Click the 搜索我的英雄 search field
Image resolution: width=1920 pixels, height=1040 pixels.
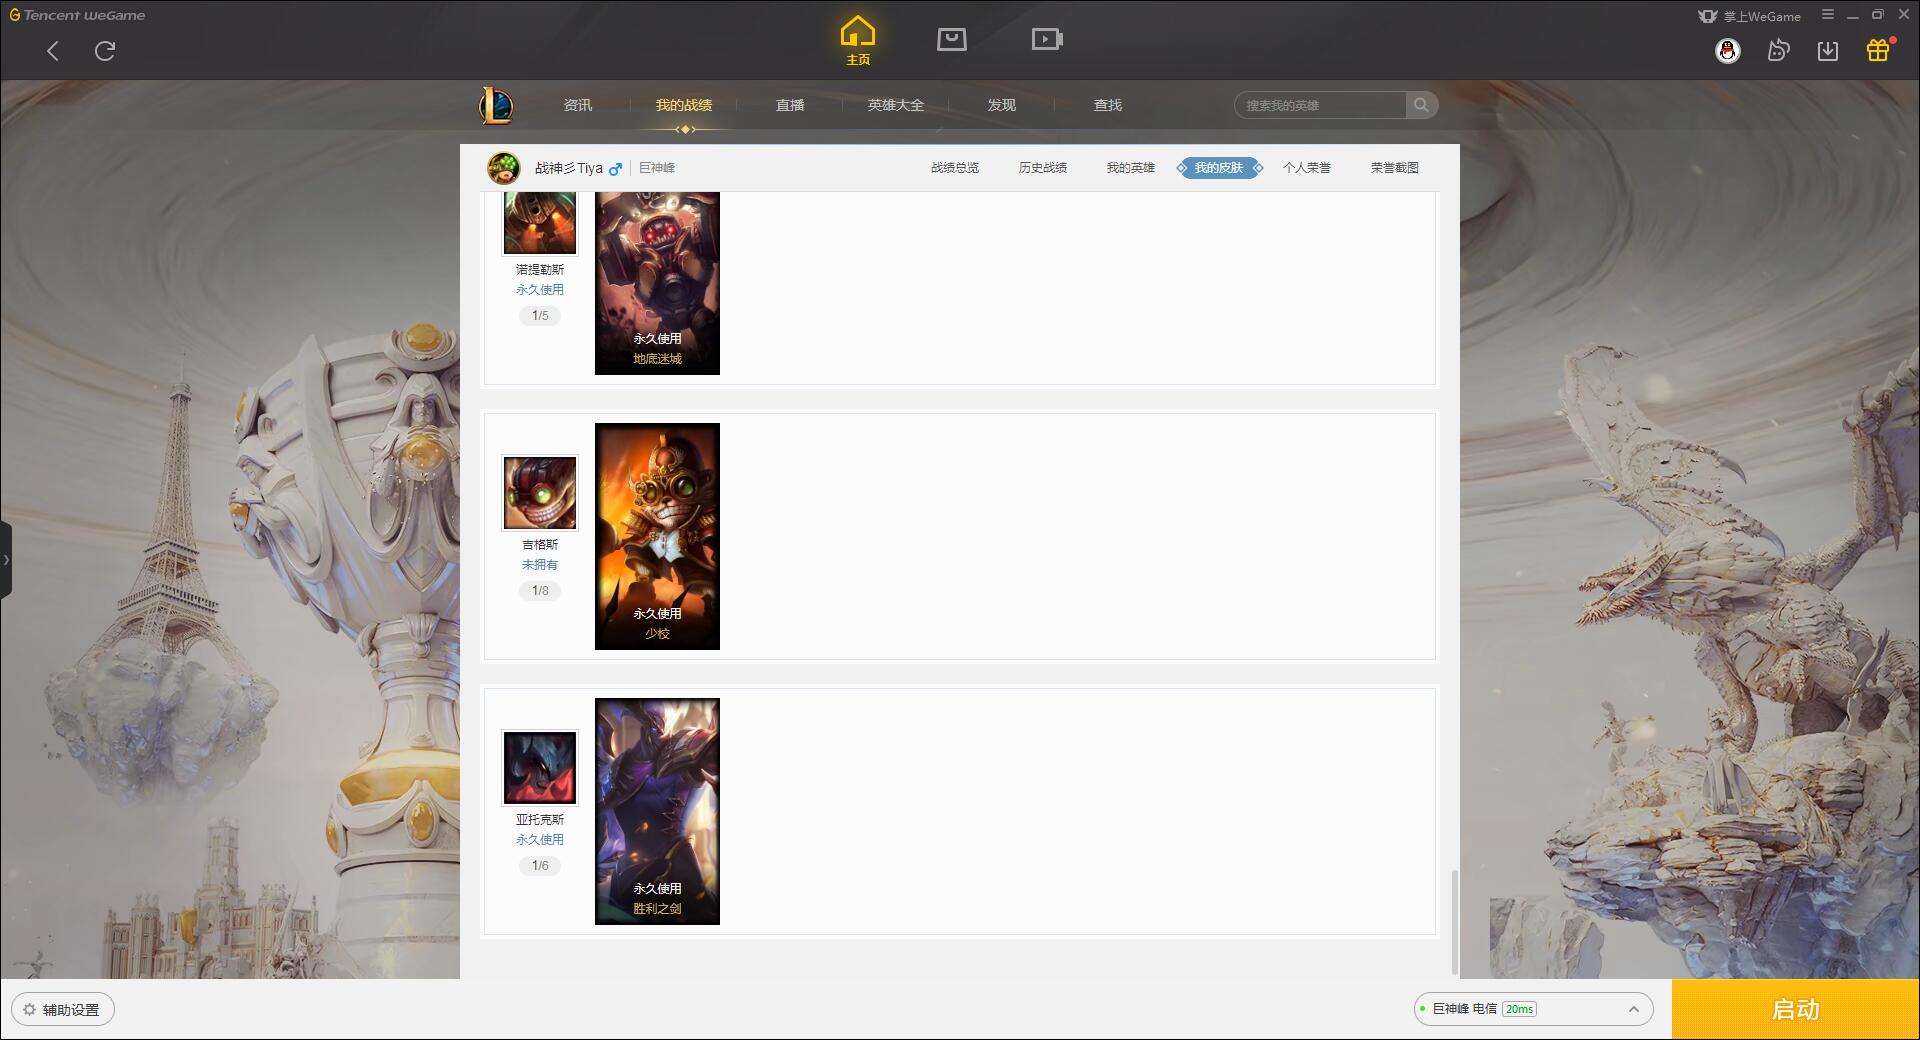pyautogui.click(x=1320, y=105)
